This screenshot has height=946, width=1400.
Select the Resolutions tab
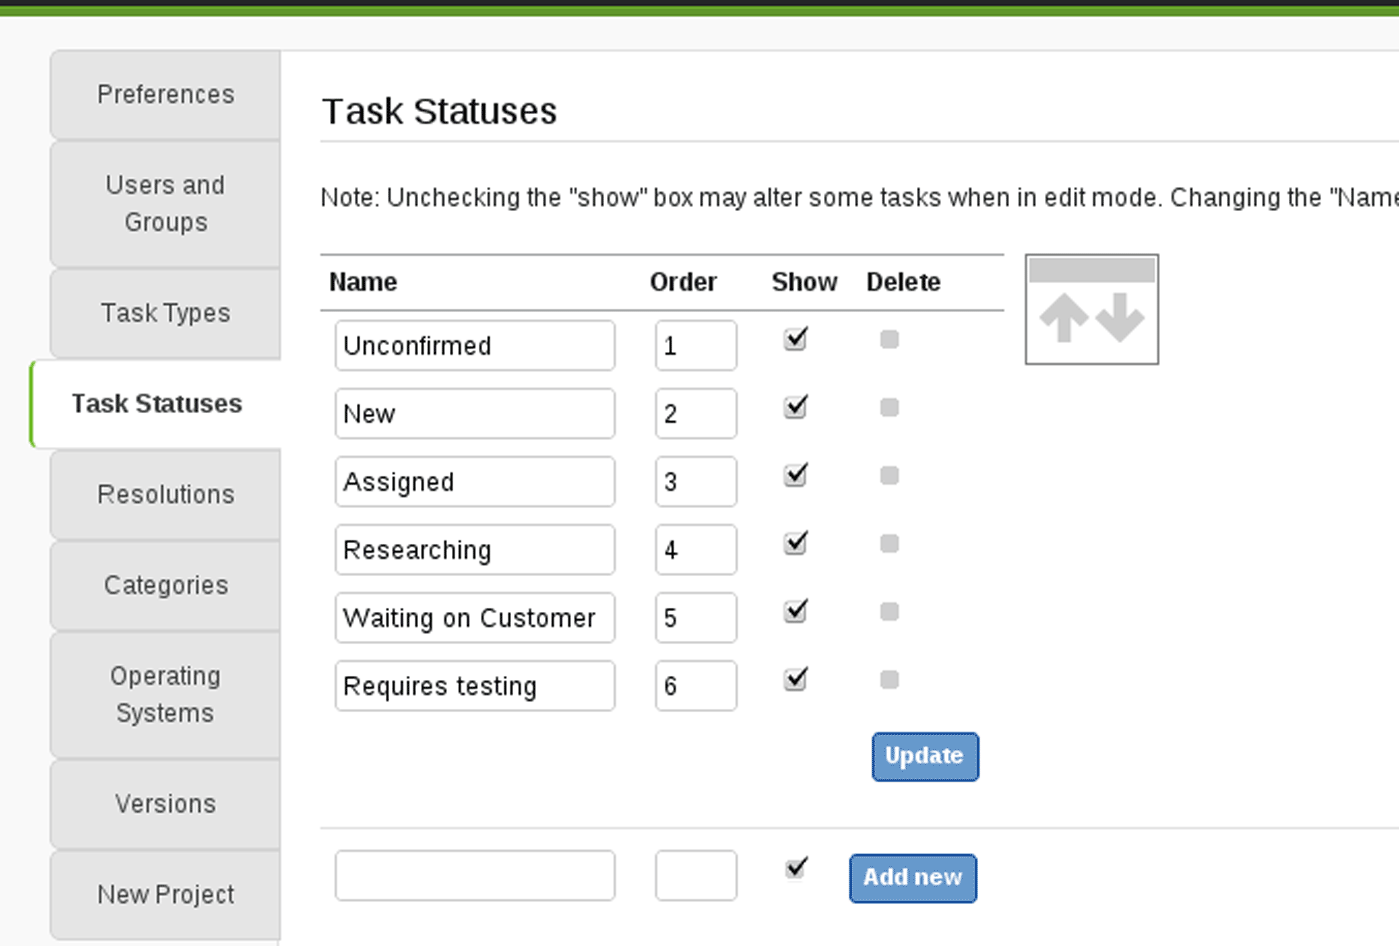pyautogui.click(x=166, y=495)
